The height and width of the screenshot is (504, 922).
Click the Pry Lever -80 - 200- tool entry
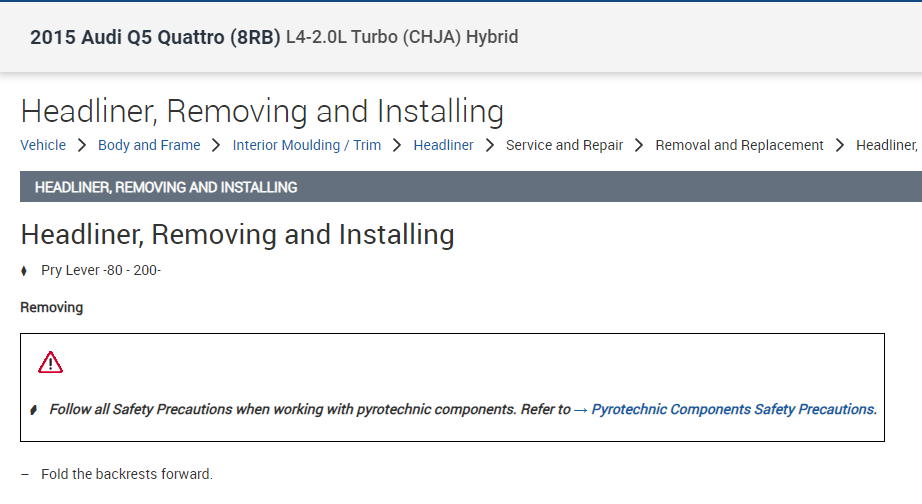pos(101,270)
